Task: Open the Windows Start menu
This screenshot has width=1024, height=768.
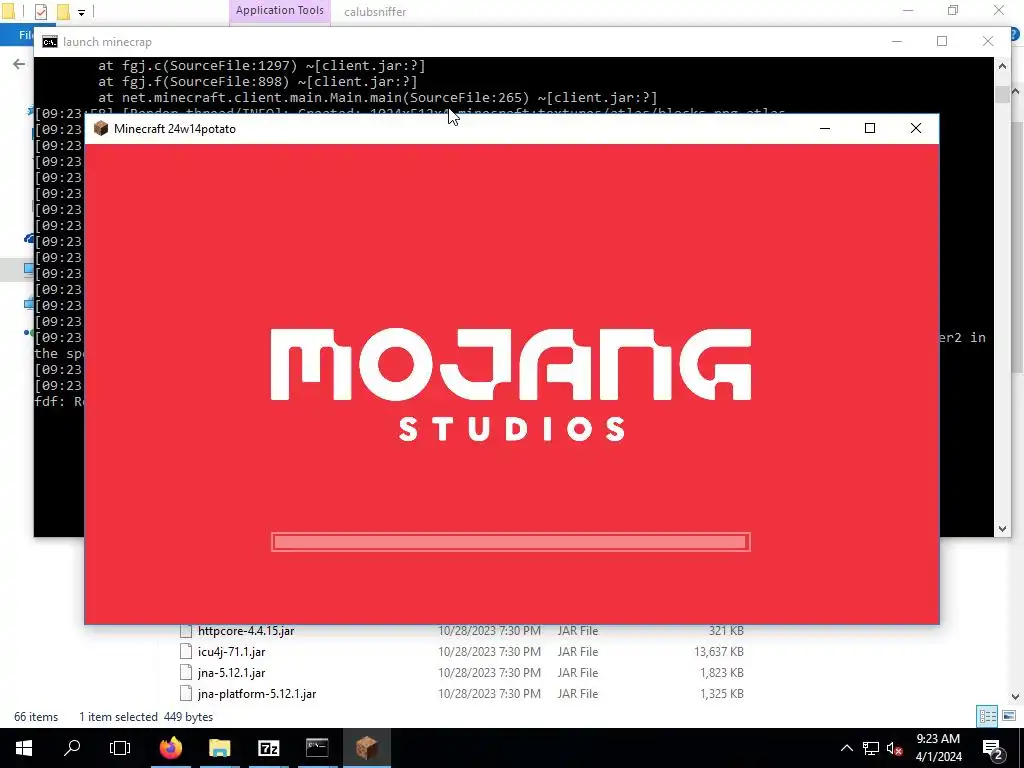Action: [x=24, y=748]
